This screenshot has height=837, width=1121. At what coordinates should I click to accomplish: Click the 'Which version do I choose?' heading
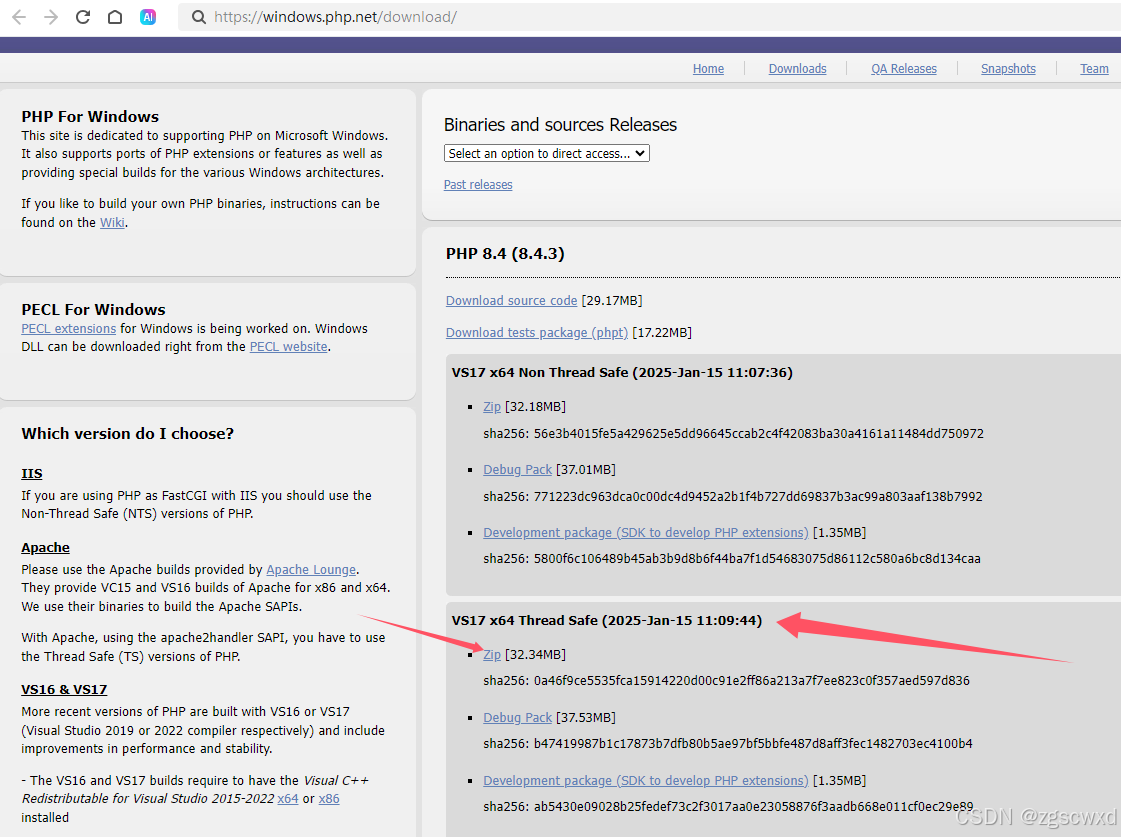[127, 434]
